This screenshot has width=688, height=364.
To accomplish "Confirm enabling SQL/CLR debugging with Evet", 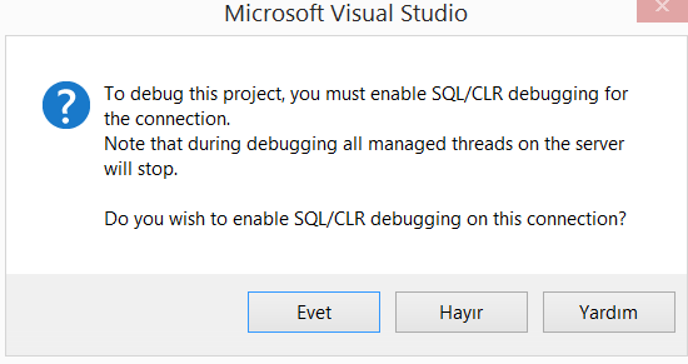I will [314, 312].
